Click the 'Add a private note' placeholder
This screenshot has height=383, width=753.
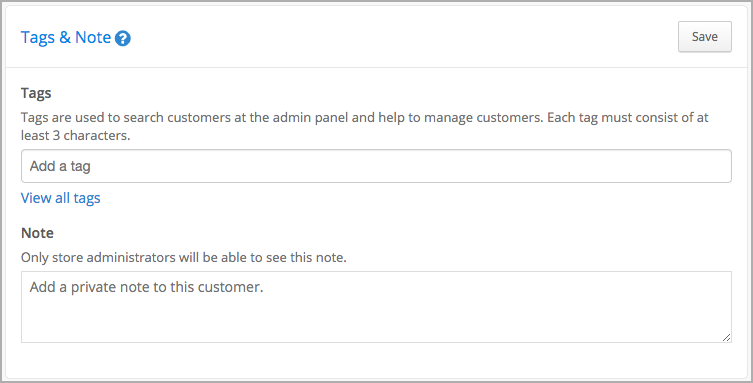[146, 287]
